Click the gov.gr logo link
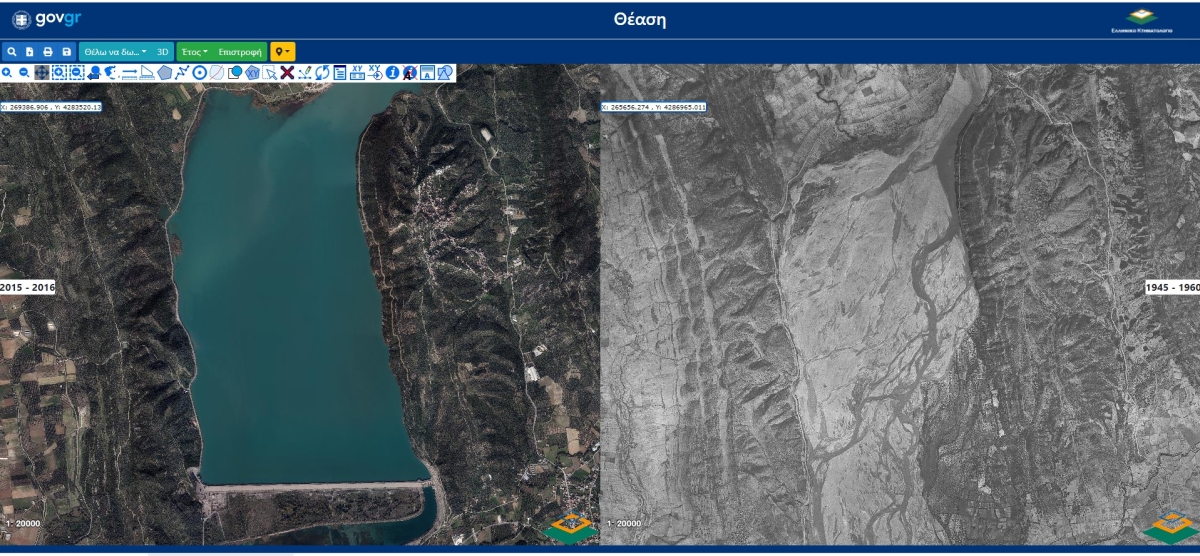This screenshot has height=556, width=1200. click(x=46, y=19)
